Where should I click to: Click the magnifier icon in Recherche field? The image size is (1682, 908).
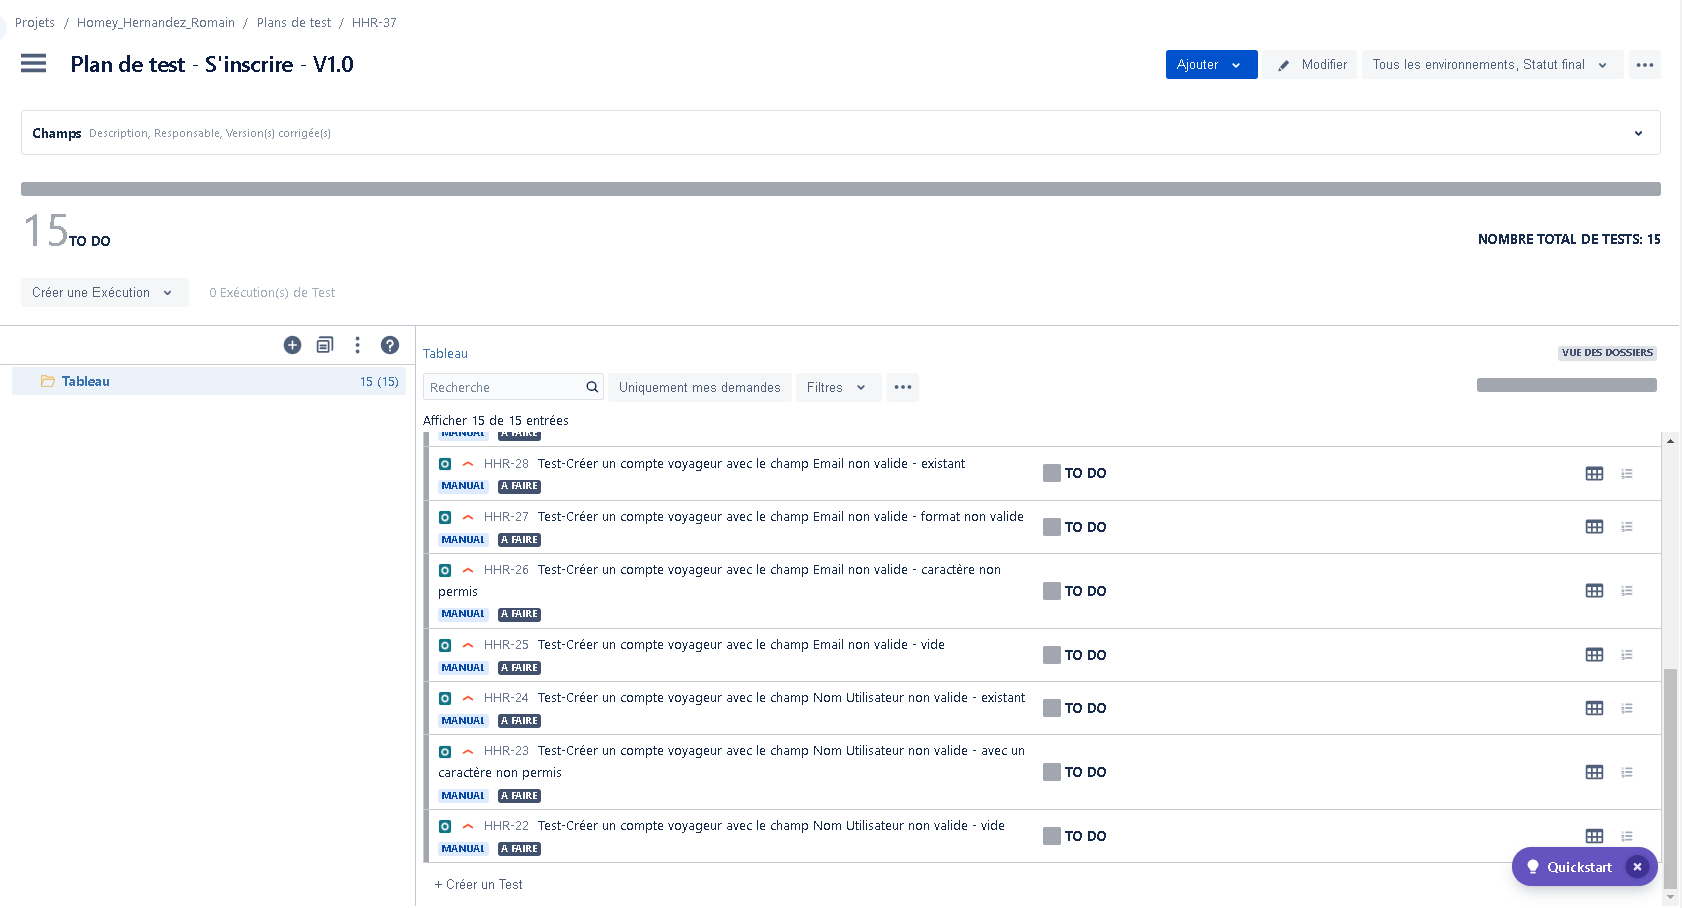point(592,387)
